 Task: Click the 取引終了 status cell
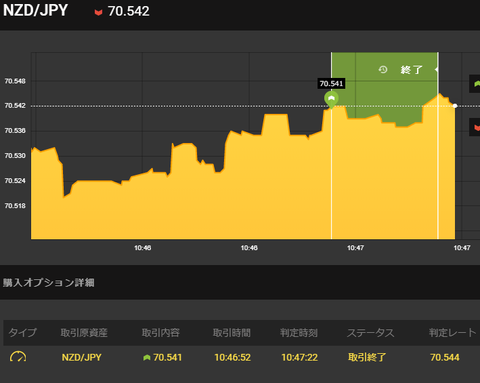coord(367,357)
